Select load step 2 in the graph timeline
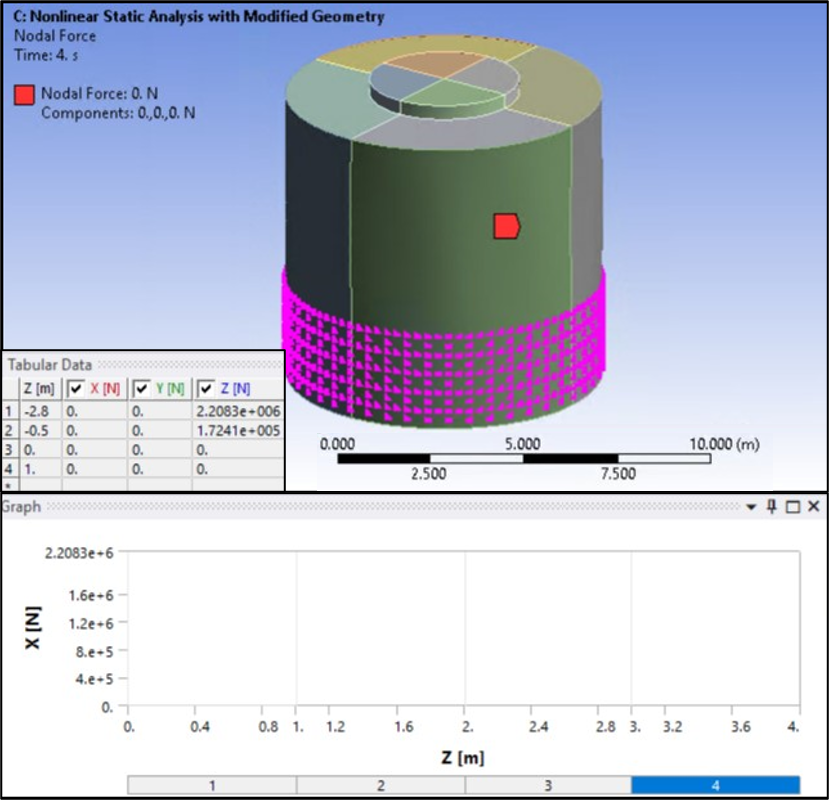829x800 pixels. click(380, 786)
